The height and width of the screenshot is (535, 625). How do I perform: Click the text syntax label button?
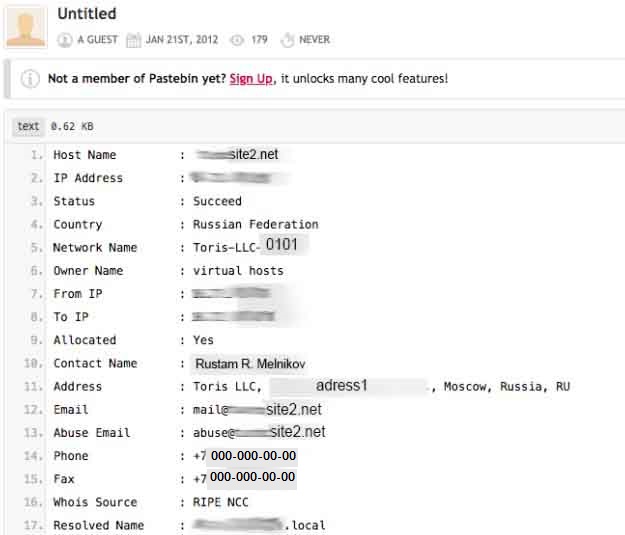pos(28,126)
